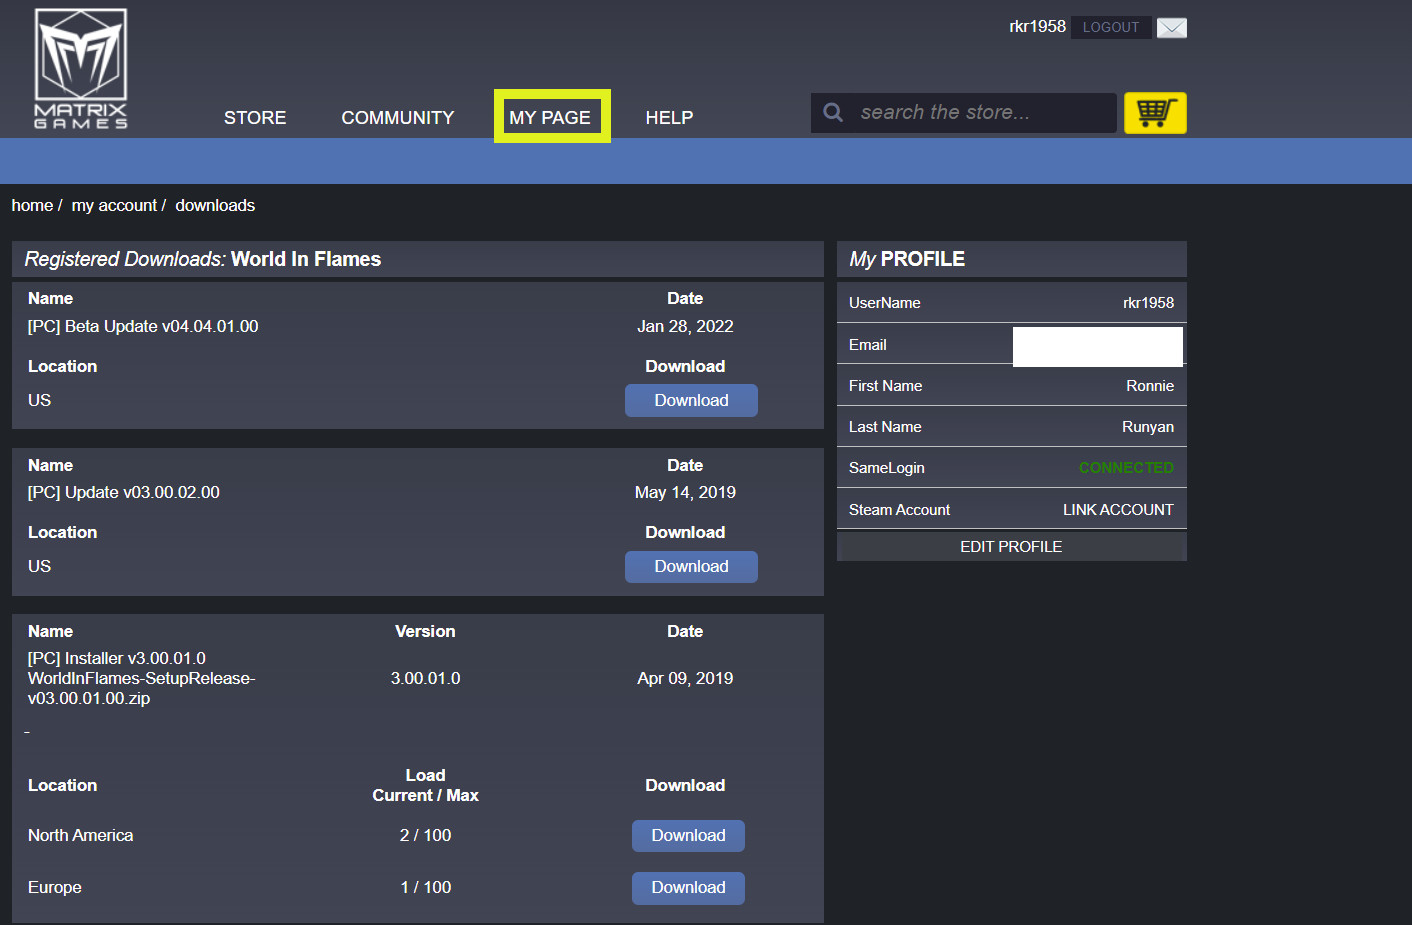Click the 'North America' location row
The image size is (1412, 925).
pyautogui.click(x=80, y=835)
